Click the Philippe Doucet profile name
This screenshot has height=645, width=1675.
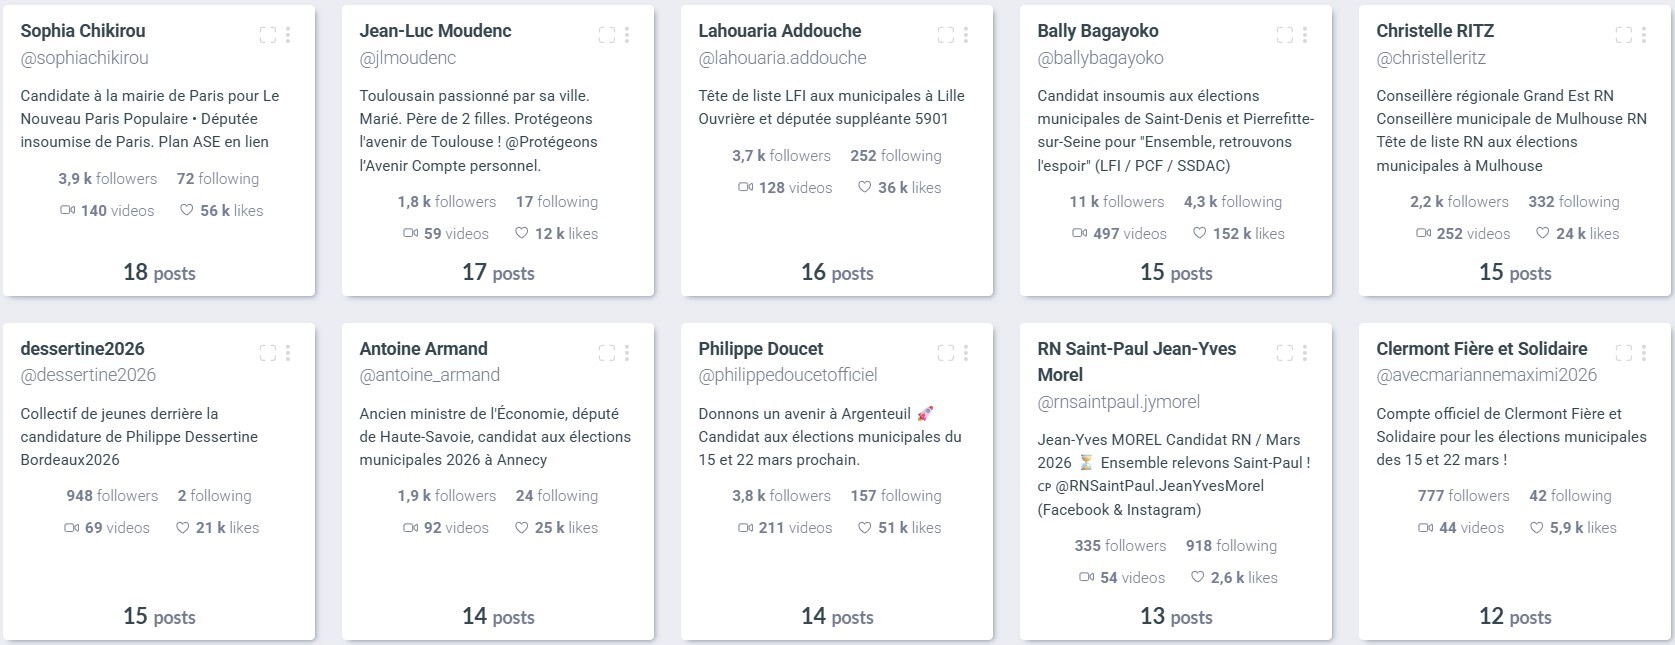coord(760,349)
